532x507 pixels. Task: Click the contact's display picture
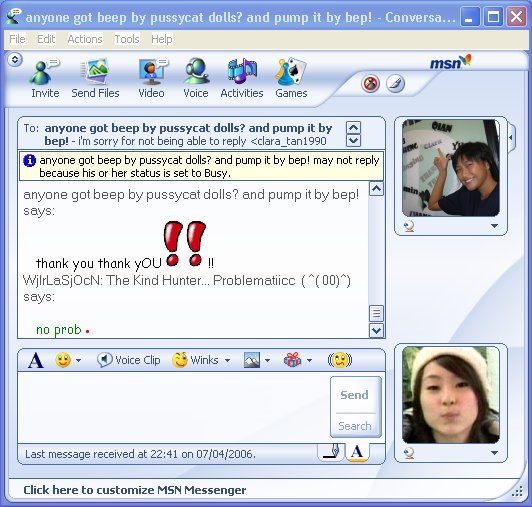coord(451,168)
